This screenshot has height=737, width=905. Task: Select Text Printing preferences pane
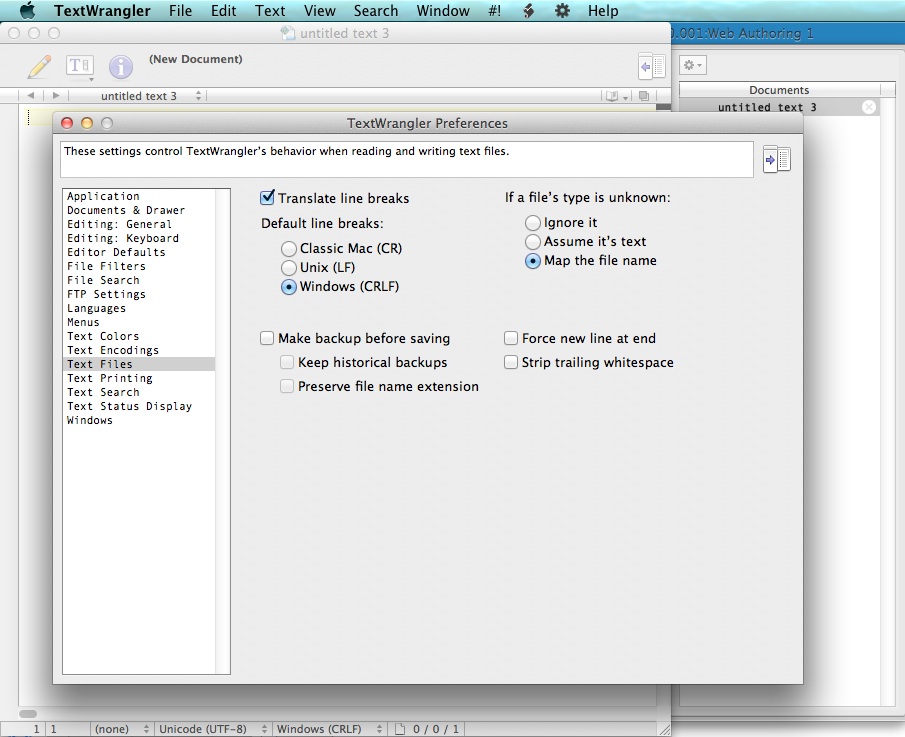click(139, 378)
